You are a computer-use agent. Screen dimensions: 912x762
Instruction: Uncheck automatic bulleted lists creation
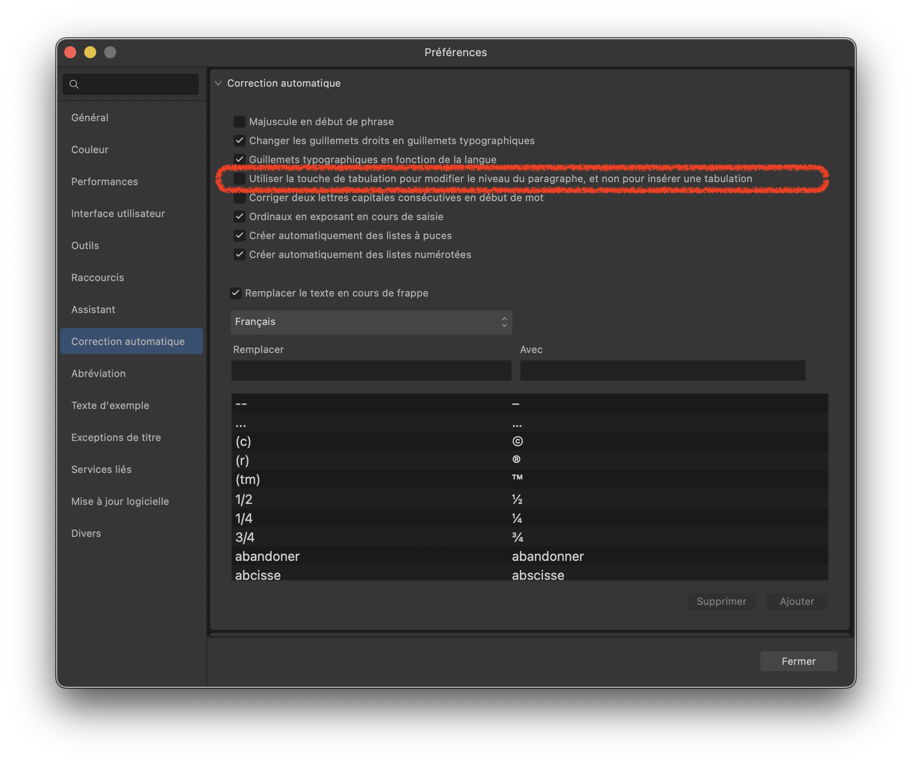[x=238, y=235]
